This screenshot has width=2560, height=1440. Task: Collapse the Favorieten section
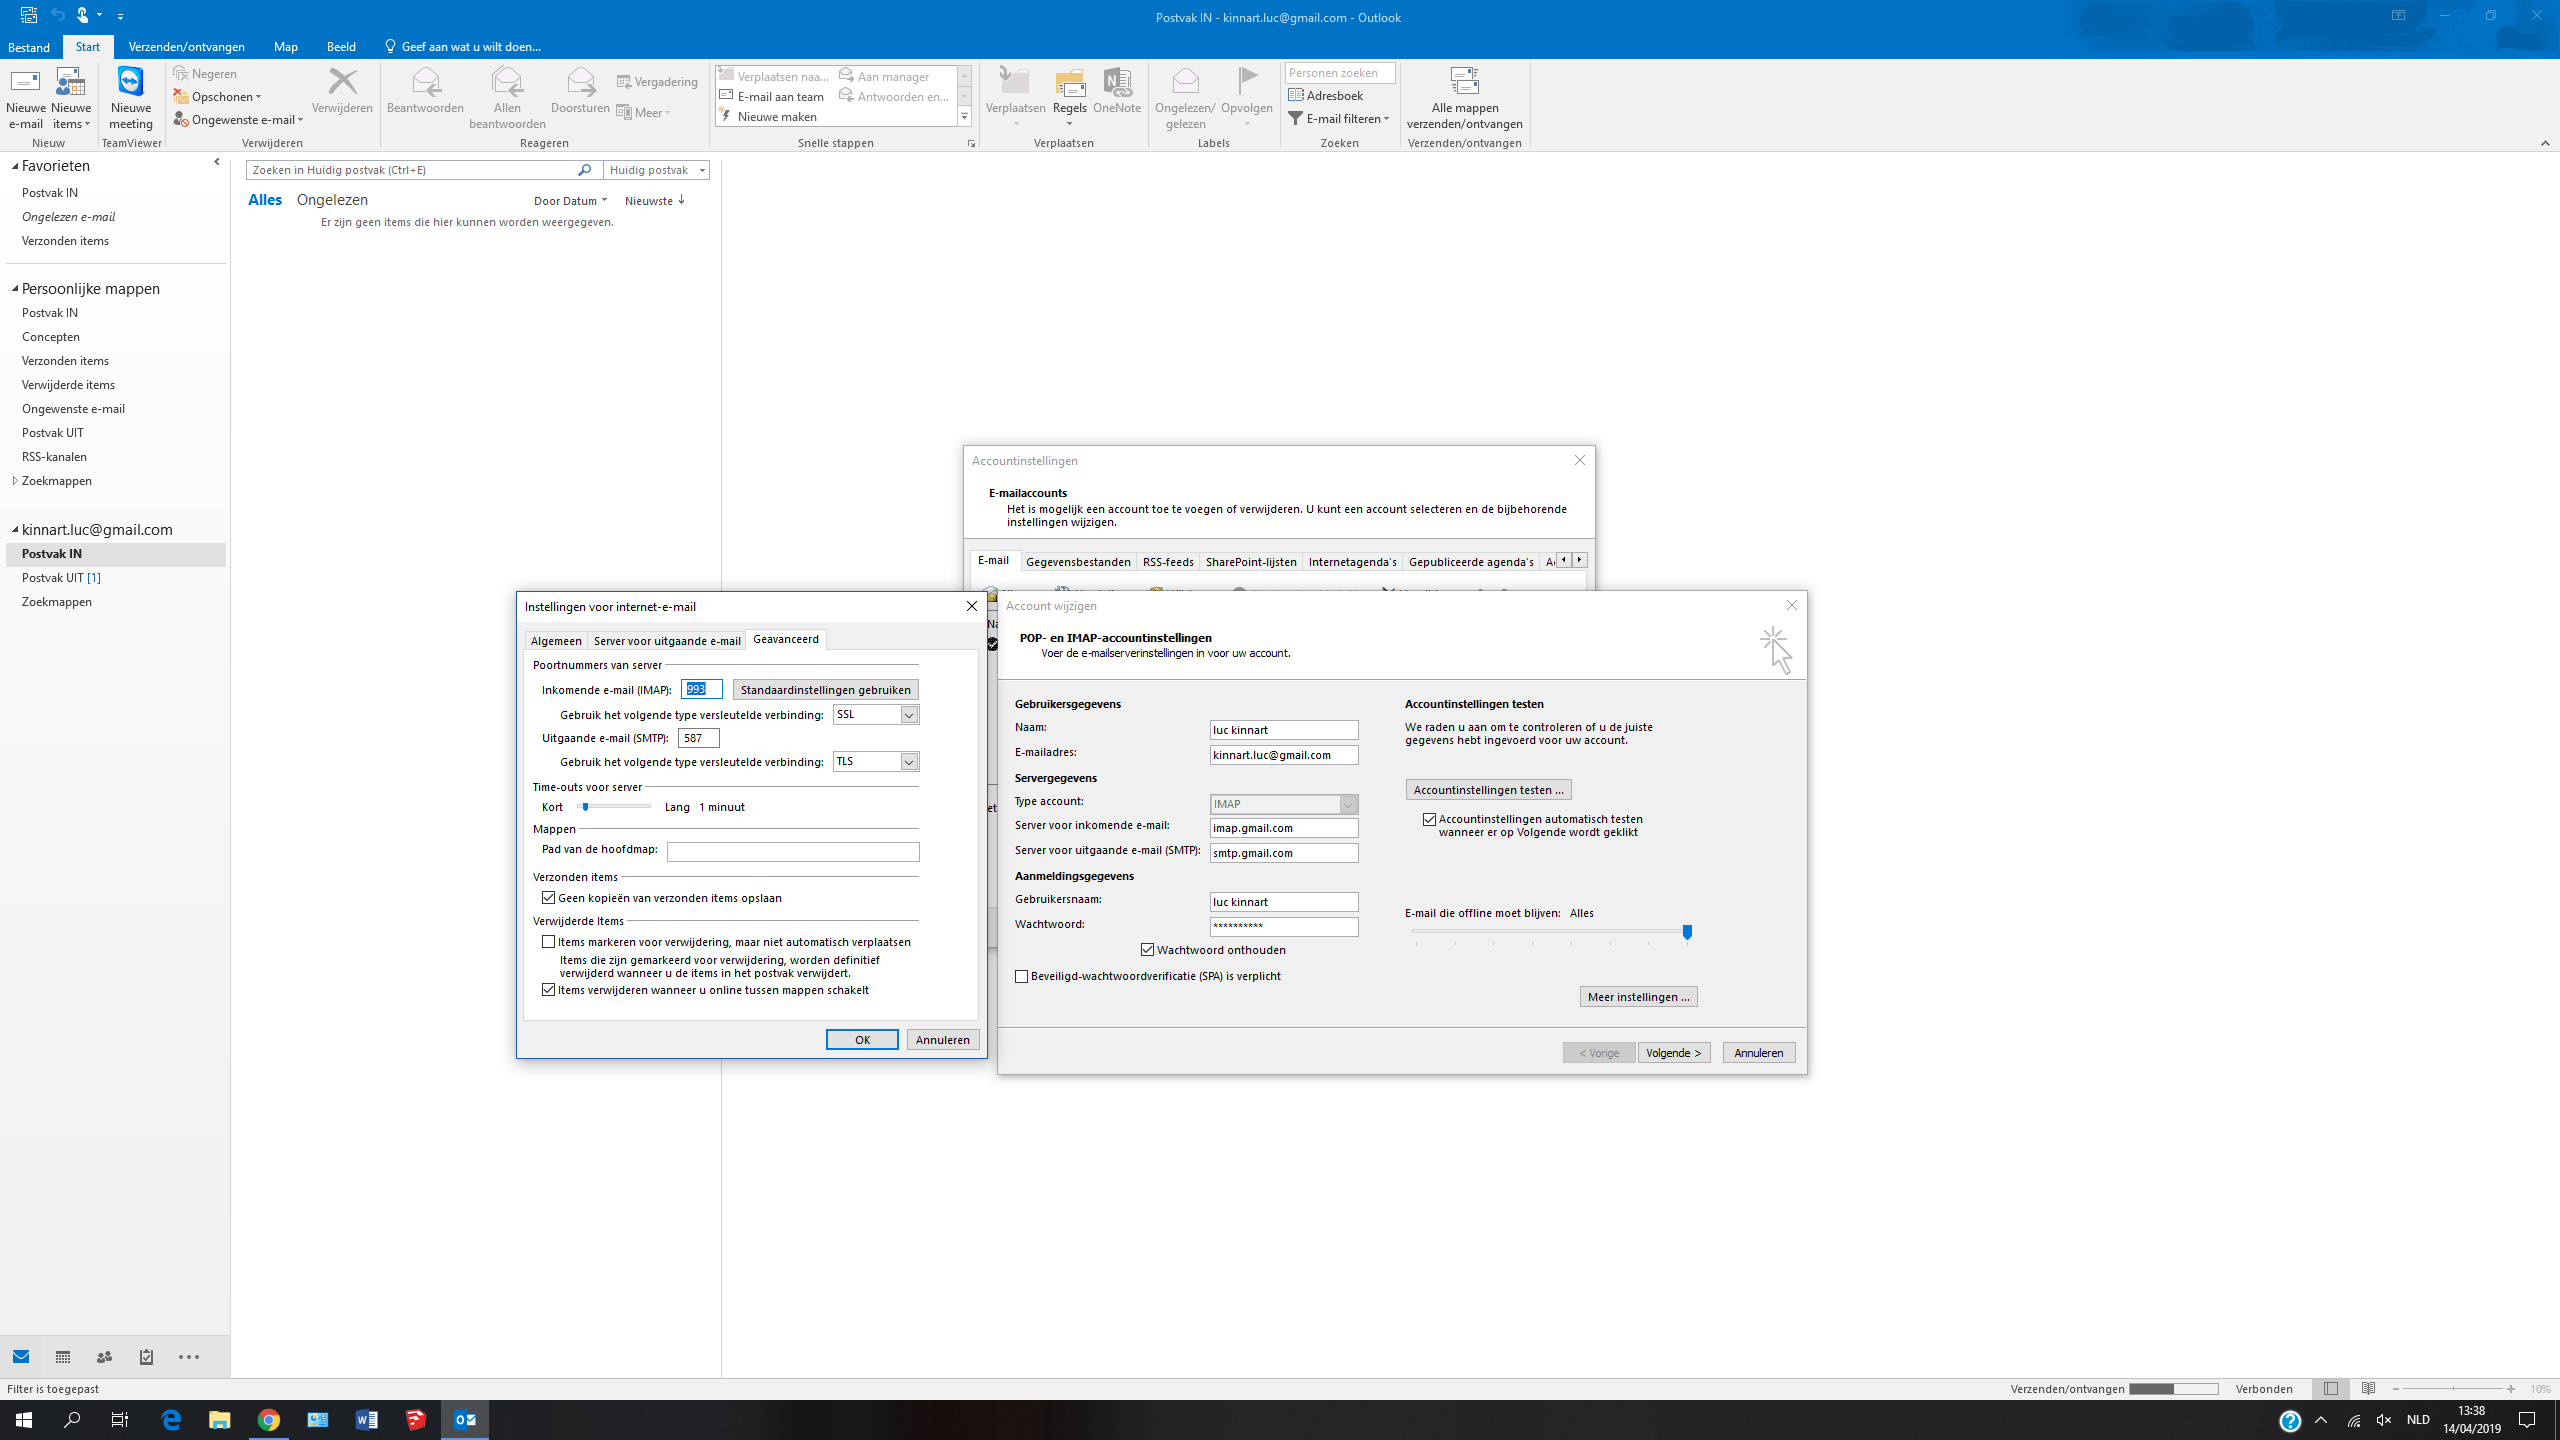[15, 166]
